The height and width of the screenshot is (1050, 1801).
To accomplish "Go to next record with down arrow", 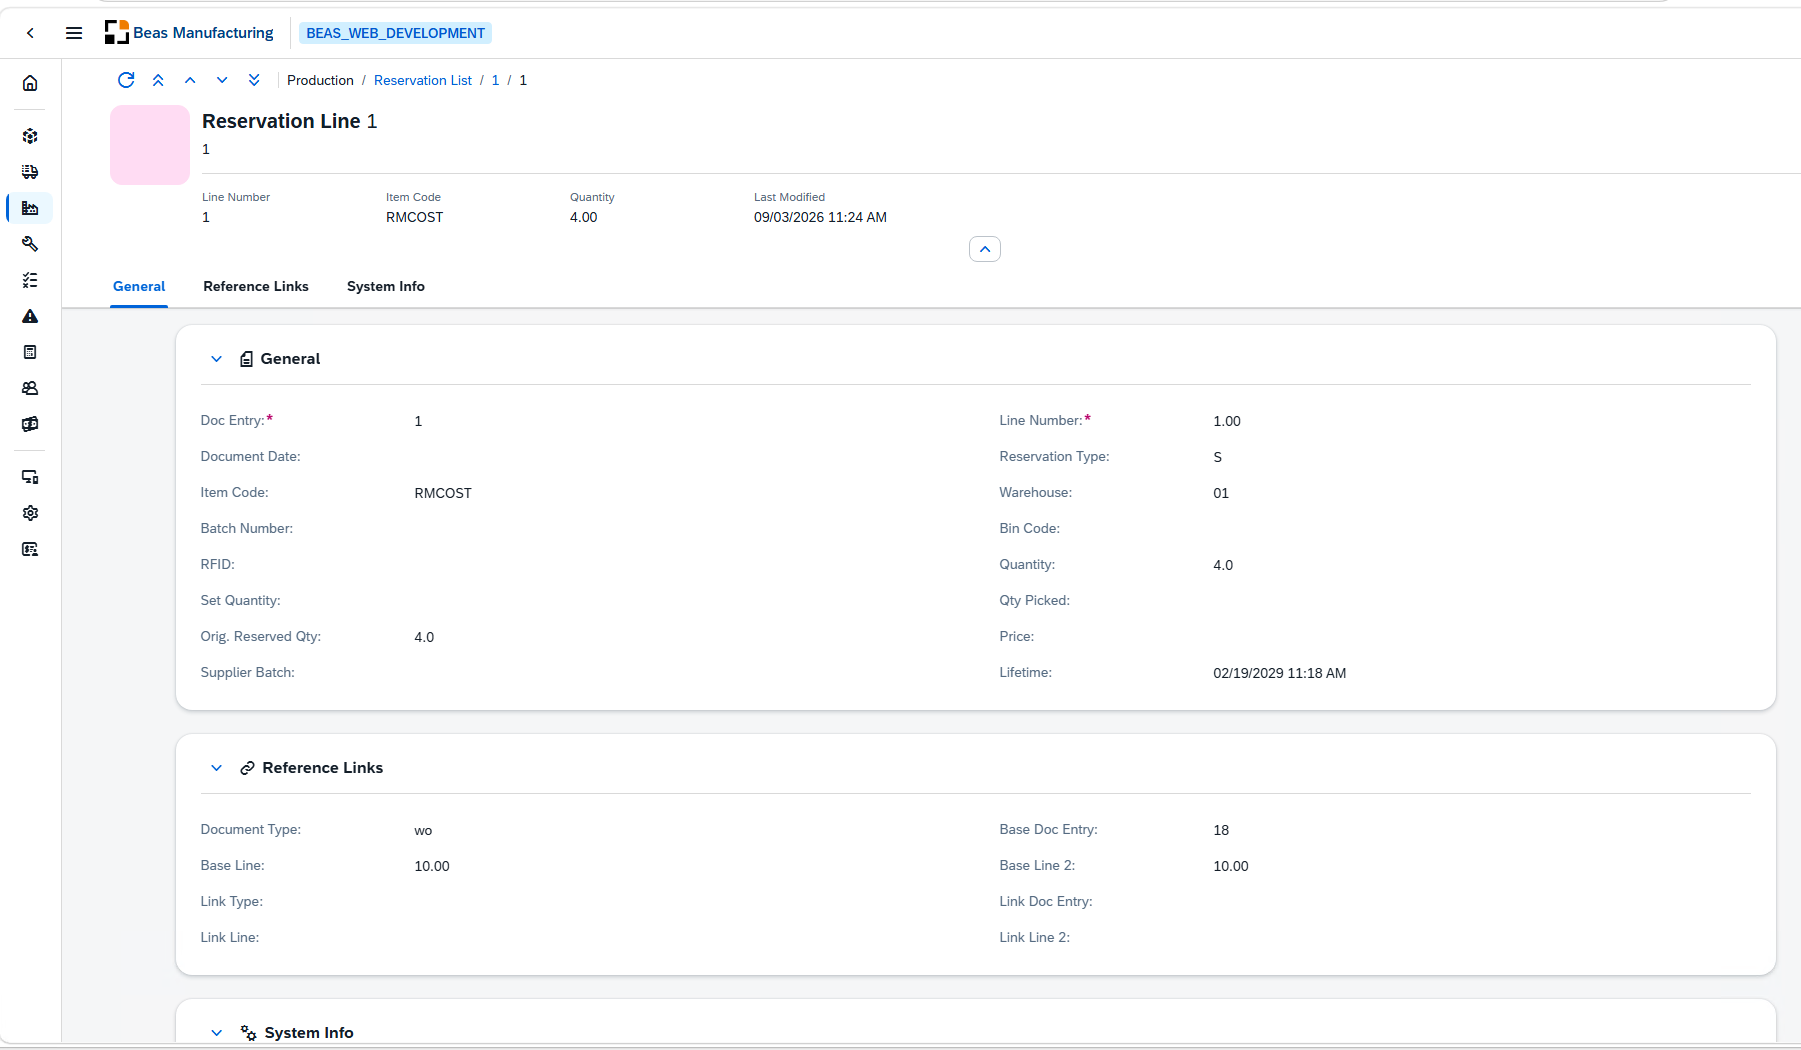I will pyautogui.click(x=222, y=80).
